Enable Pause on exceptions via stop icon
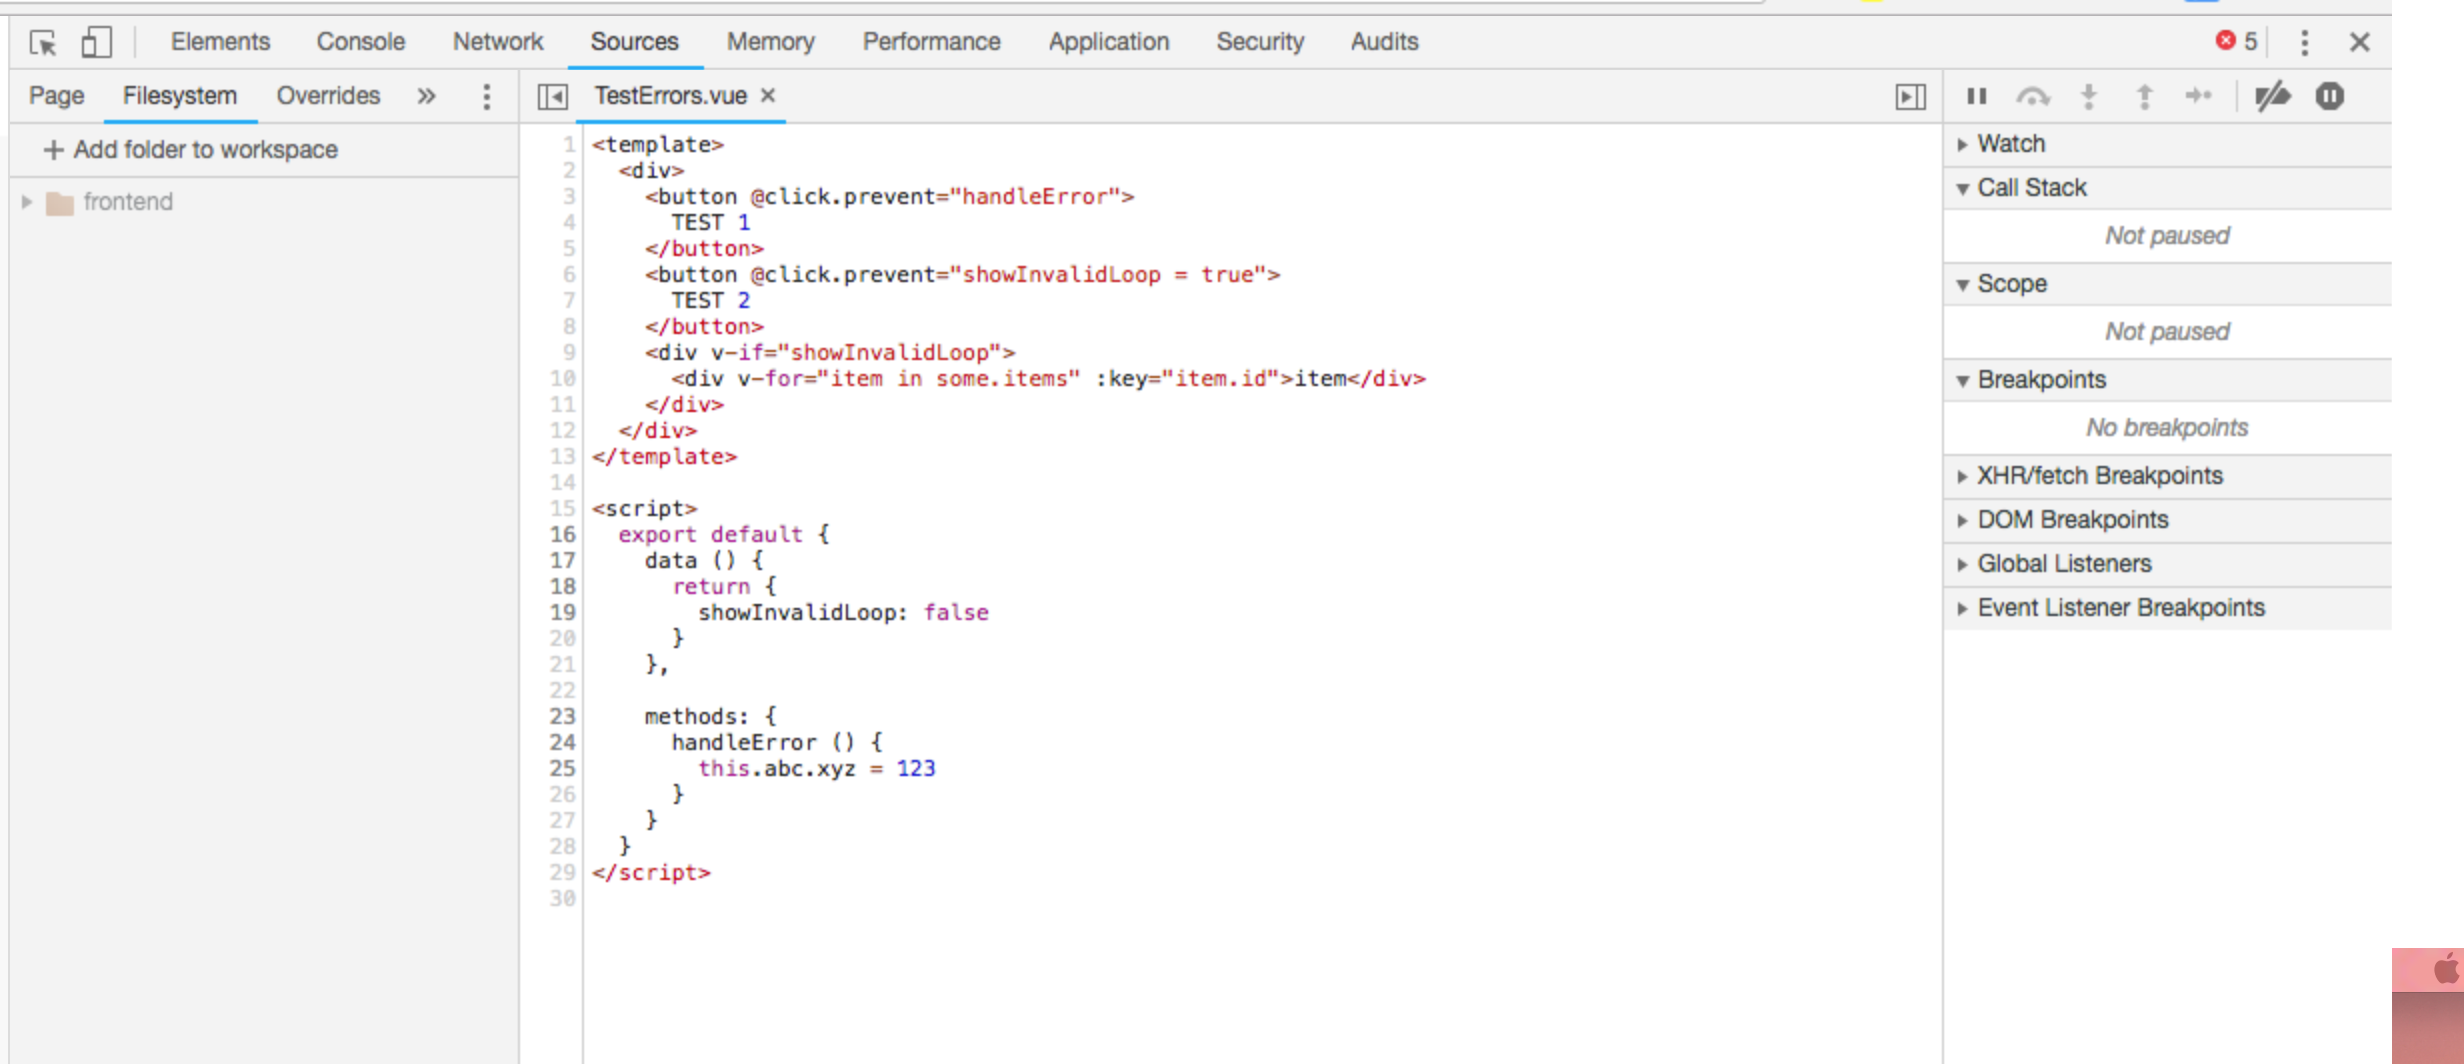The image size is (2464, 1064). click(x=2330, y=96)
